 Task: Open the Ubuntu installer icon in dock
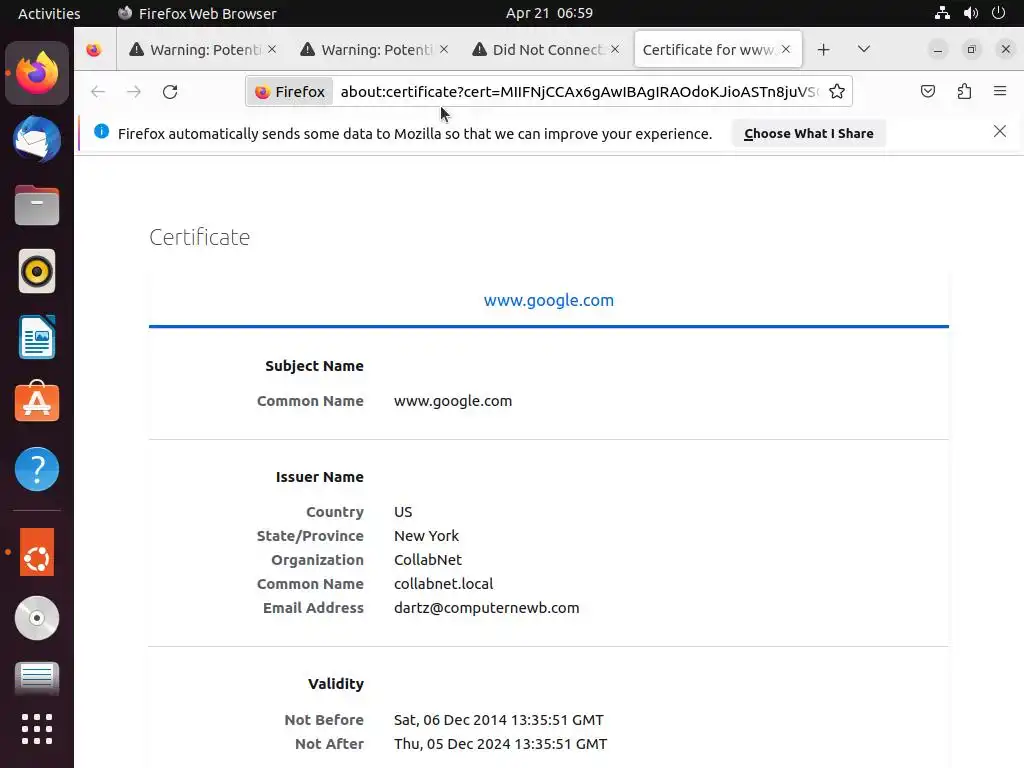37,552
